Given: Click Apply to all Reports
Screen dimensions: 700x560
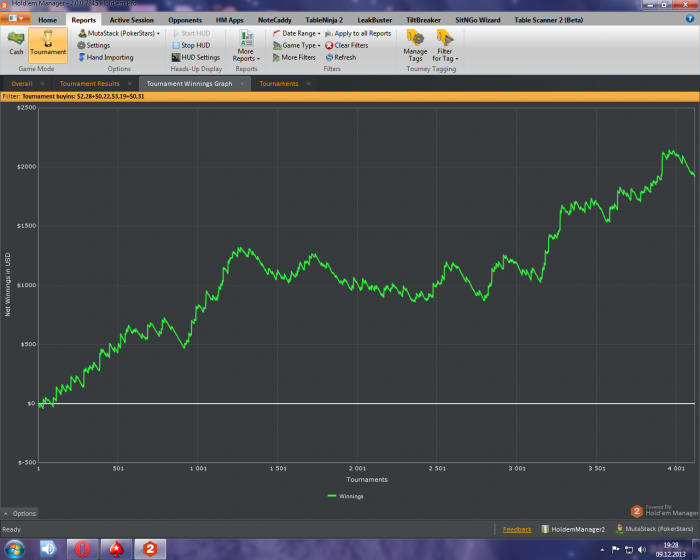Looking at the screenshot, I should [x=358, y=33].
